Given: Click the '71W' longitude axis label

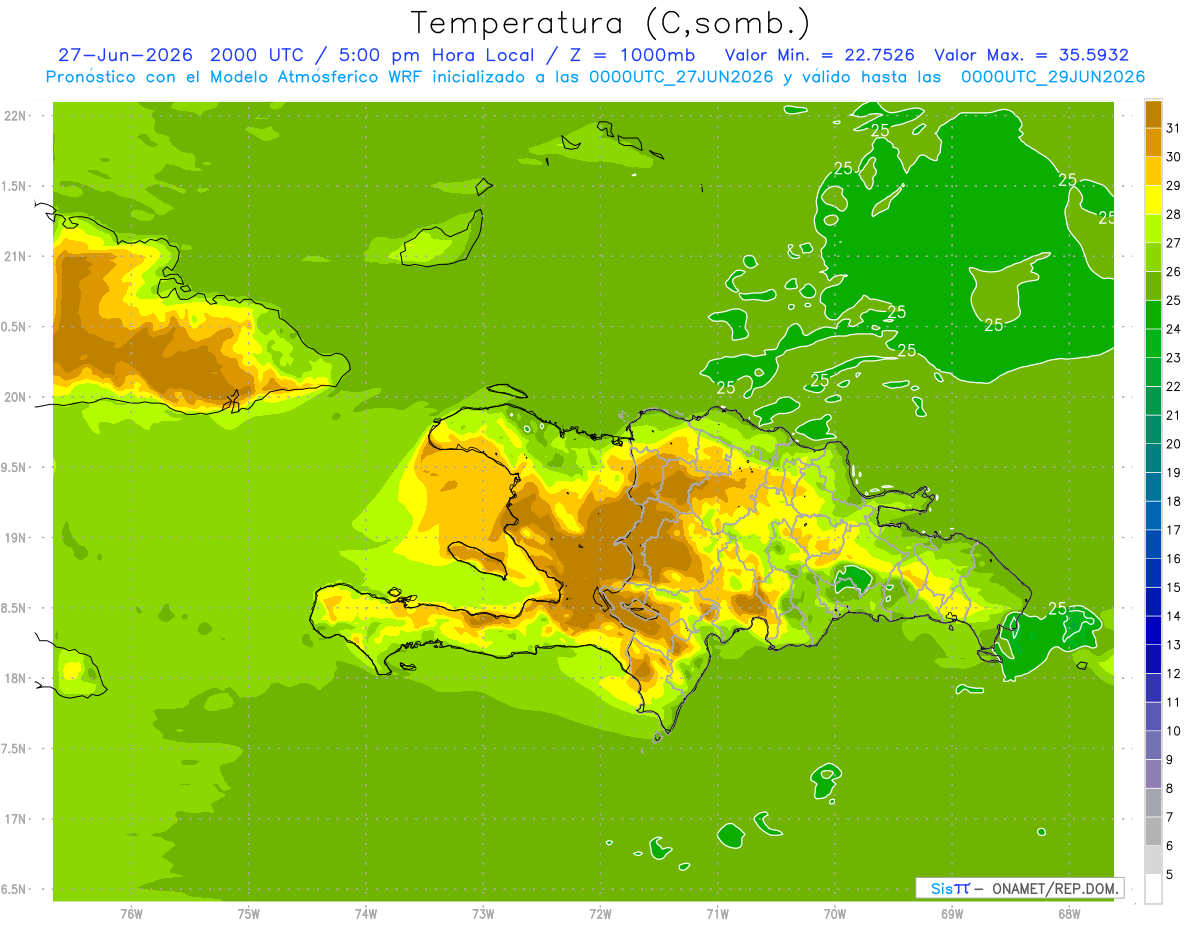Looking at the screenshot, I should coord(717,914).
